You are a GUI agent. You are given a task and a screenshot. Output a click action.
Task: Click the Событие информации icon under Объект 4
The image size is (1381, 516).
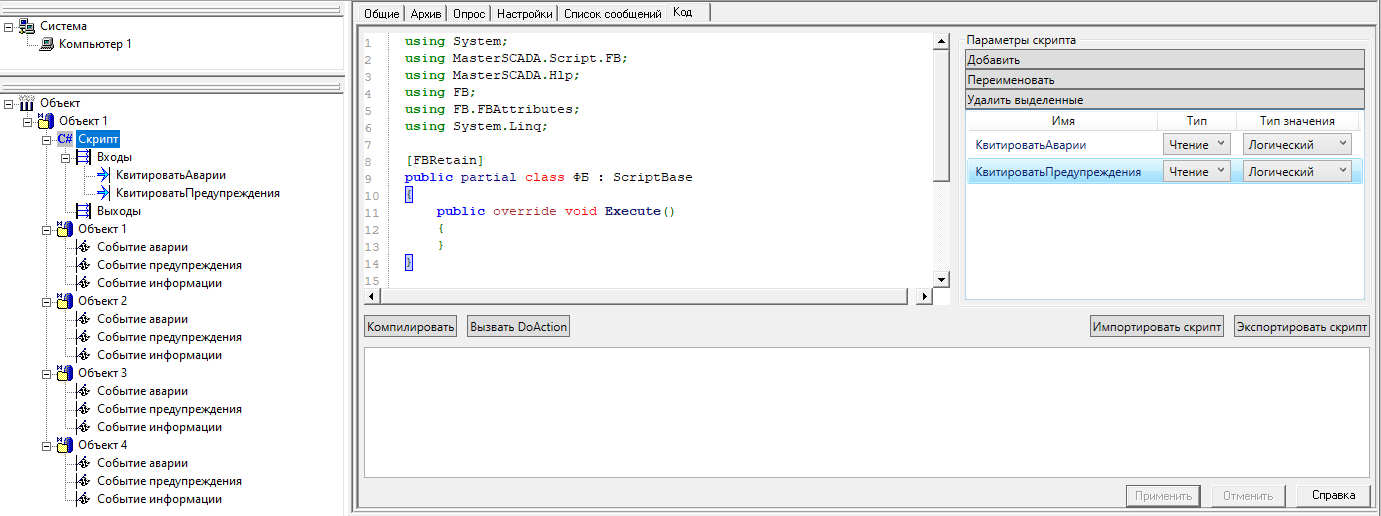84,499
